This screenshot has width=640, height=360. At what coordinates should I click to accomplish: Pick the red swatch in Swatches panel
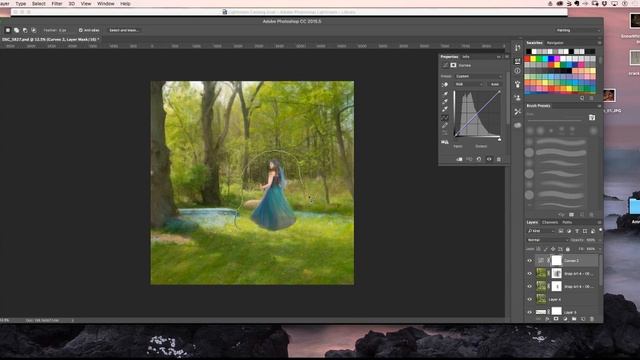pyautogui.click(x=527, y=59)
